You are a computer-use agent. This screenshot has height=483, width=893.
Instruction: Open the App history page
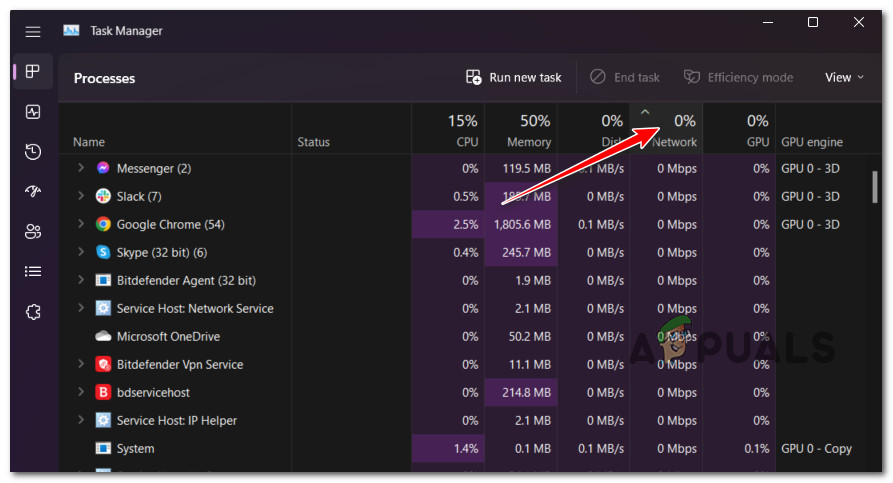(x=33, y=152)
